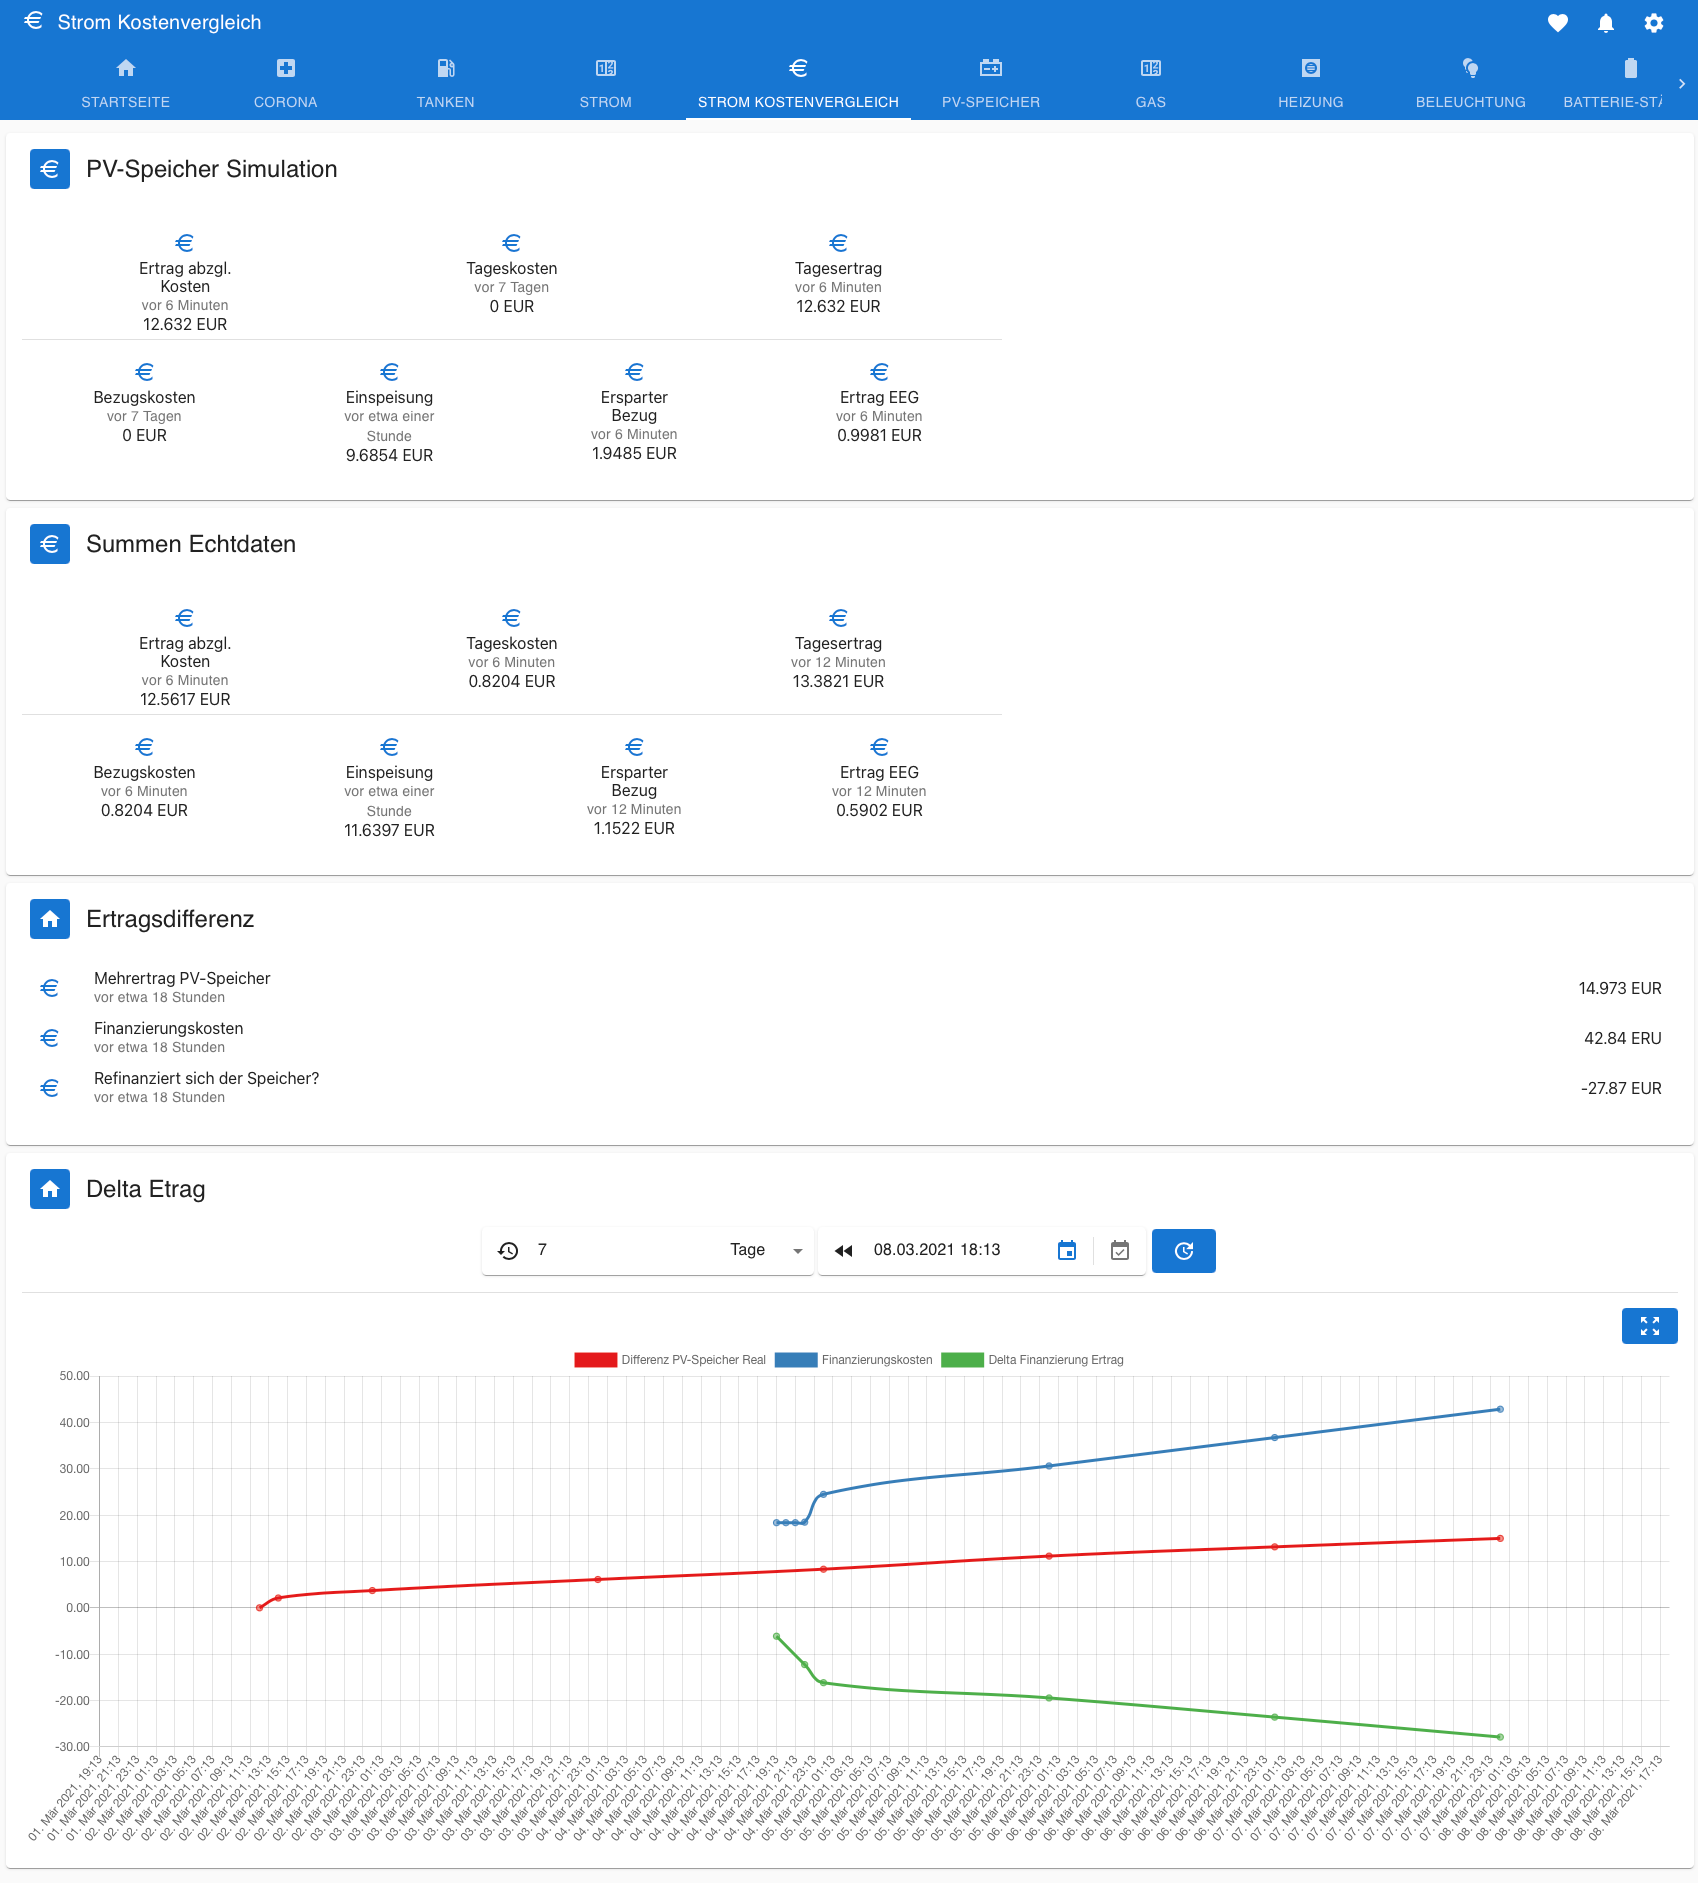Select Echtdaten Einspeisung 11.6397 EUR value
The height and width of the screenshot is (1883, 1698).
[x=390, y=830]
